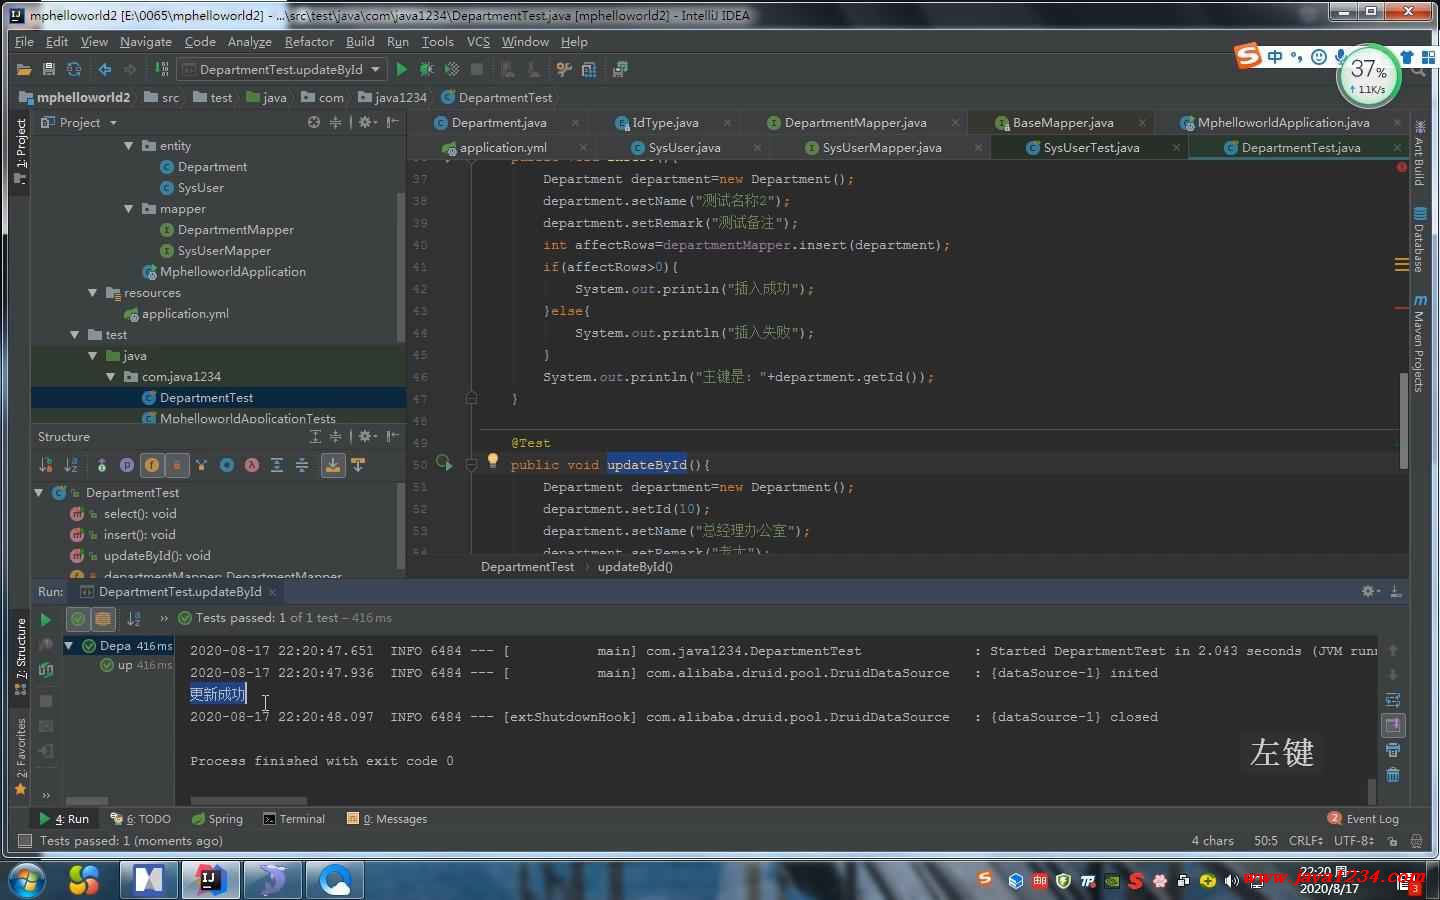Open the VCS menu
The image size is (1440, 900).
(x=478, y=42)
